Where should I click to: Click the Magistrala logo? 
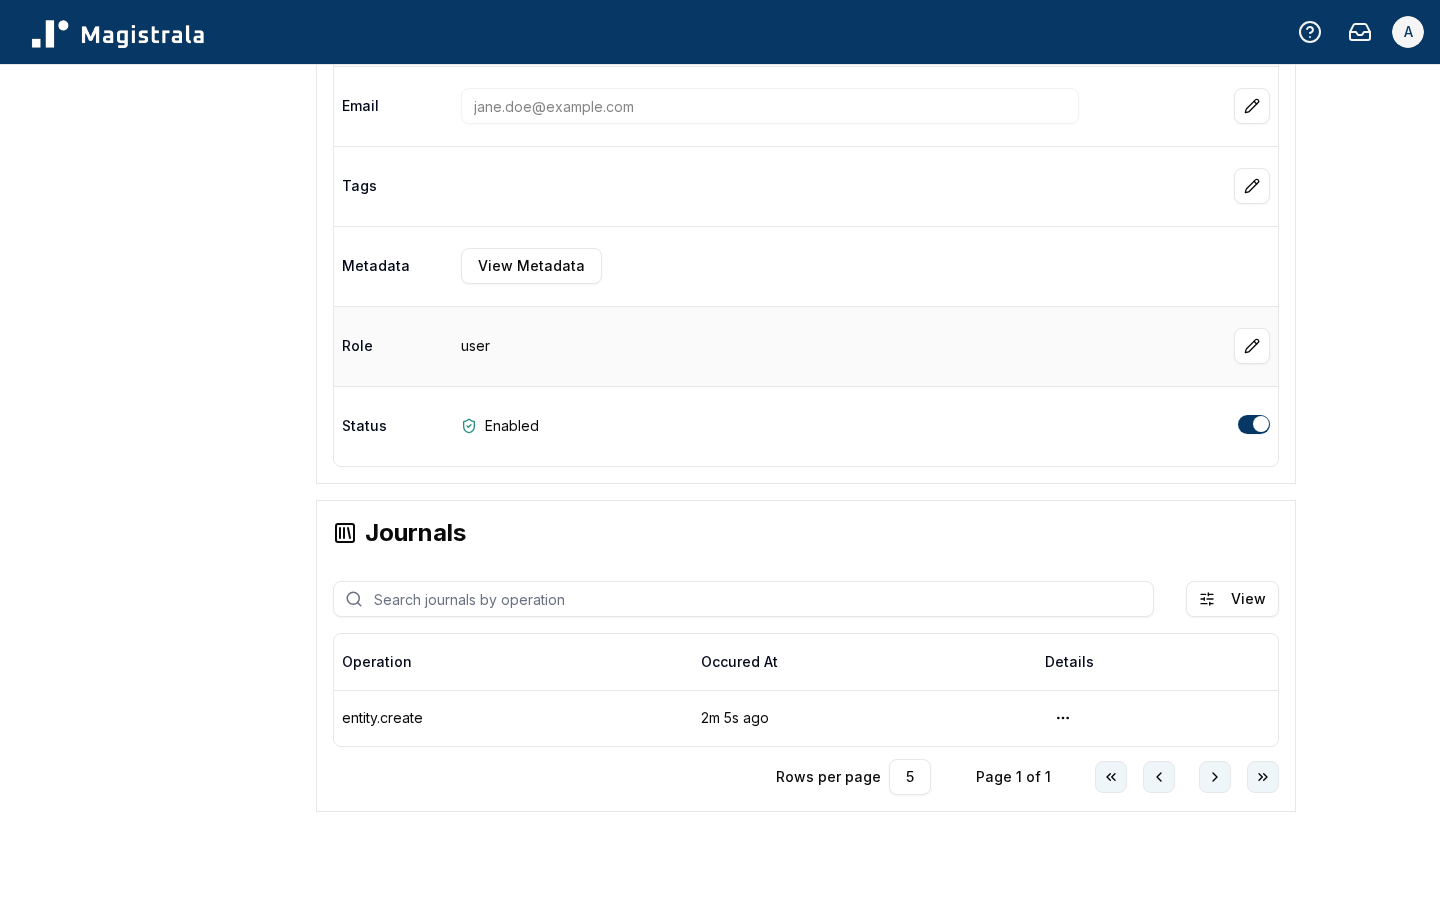pyautogui.click(x=118, y=34)
